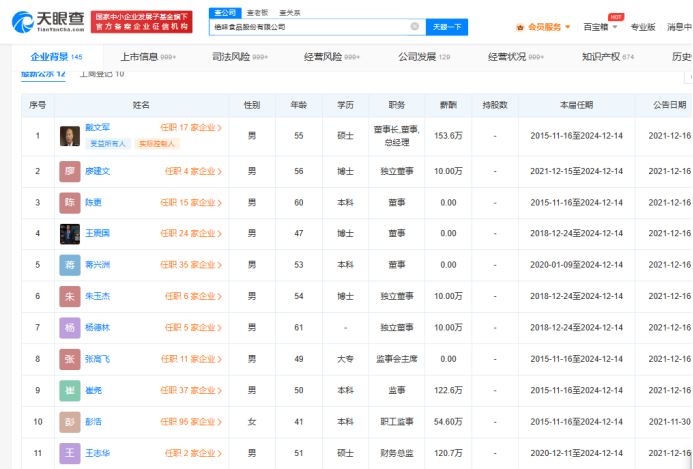Image resolution: width=693 pixels, height=469 pixels.
Task: Switch to the 上市信息 tab
Action: click(x=141, y=57)
